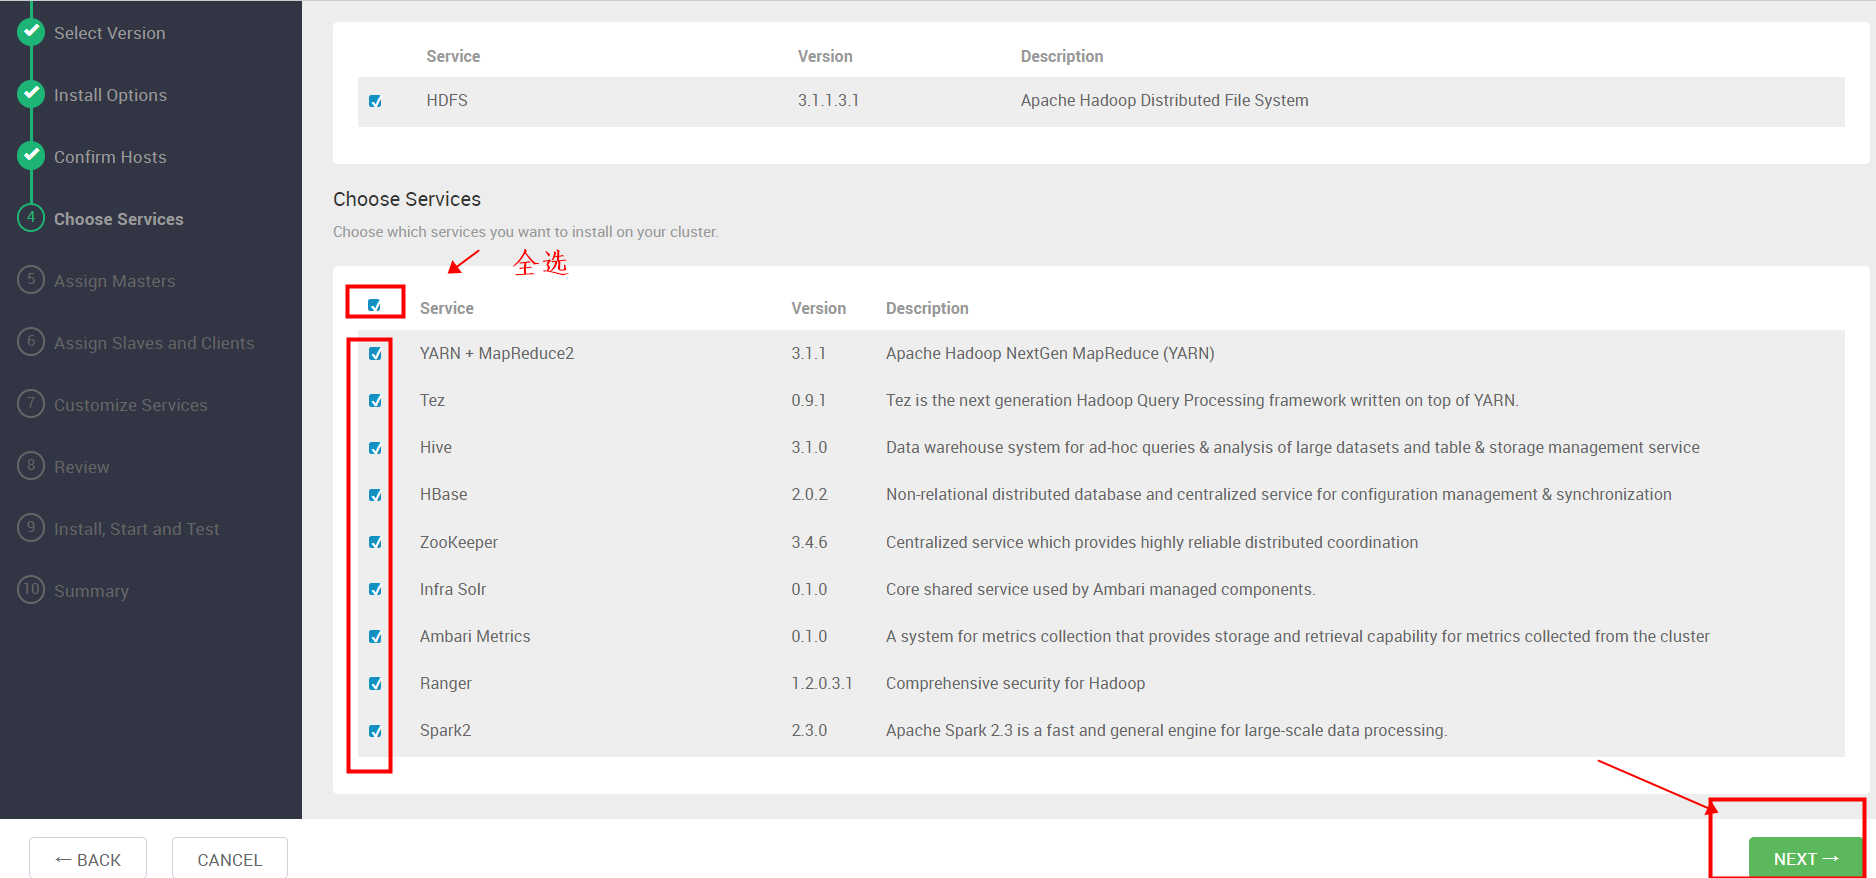Open the Review wizard step

pos(82,467)
